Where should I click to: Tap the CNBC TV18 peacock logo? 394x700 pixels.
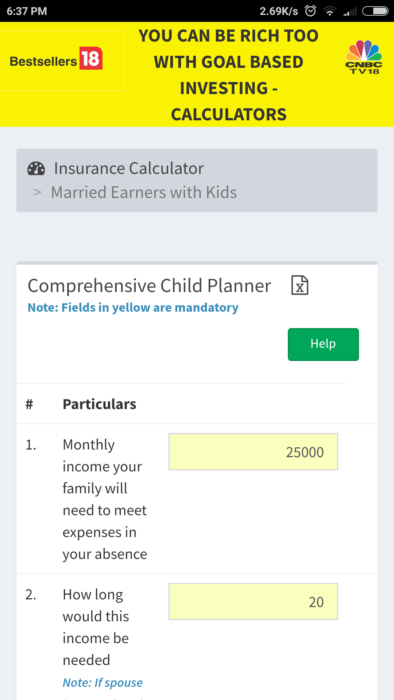point(364,57)
